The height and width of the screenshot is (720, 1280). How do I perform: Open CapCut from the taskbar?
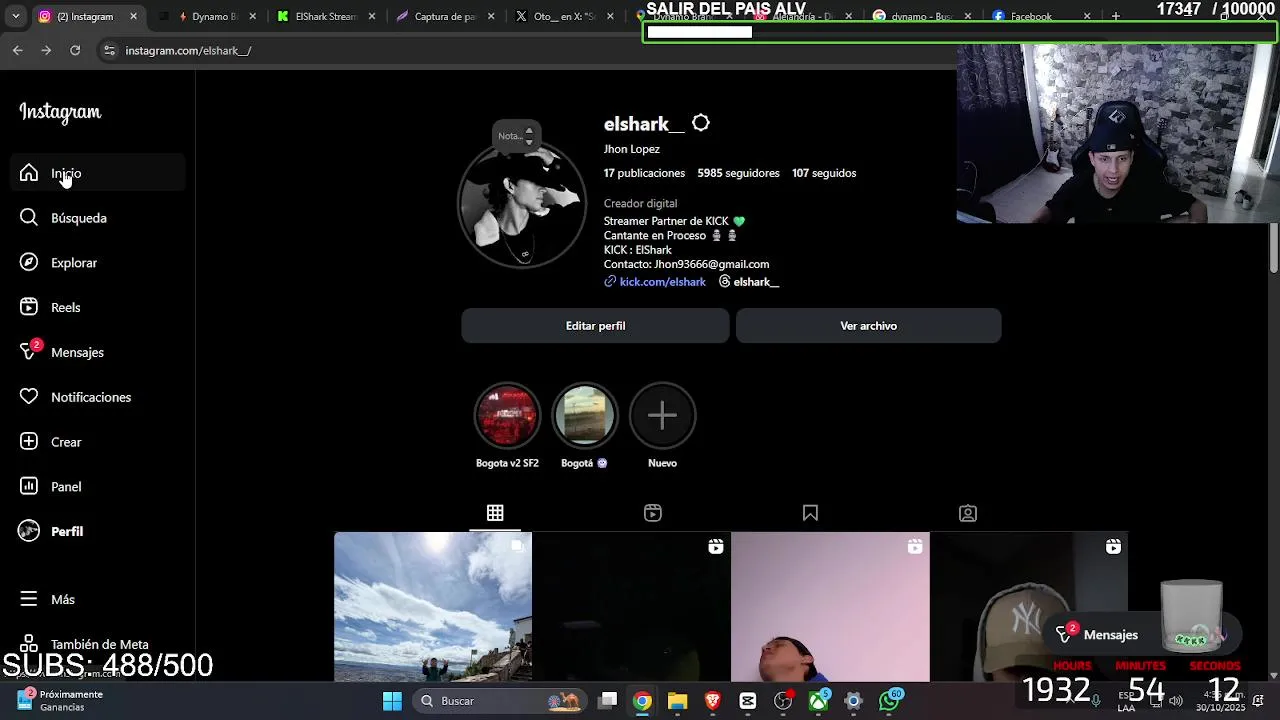tap(747, 701)
